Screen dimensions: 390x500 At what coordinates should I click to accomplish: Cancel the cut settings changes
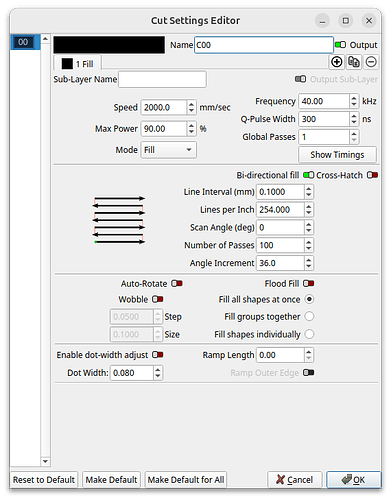pyautogui.click(x=295, y=480)
